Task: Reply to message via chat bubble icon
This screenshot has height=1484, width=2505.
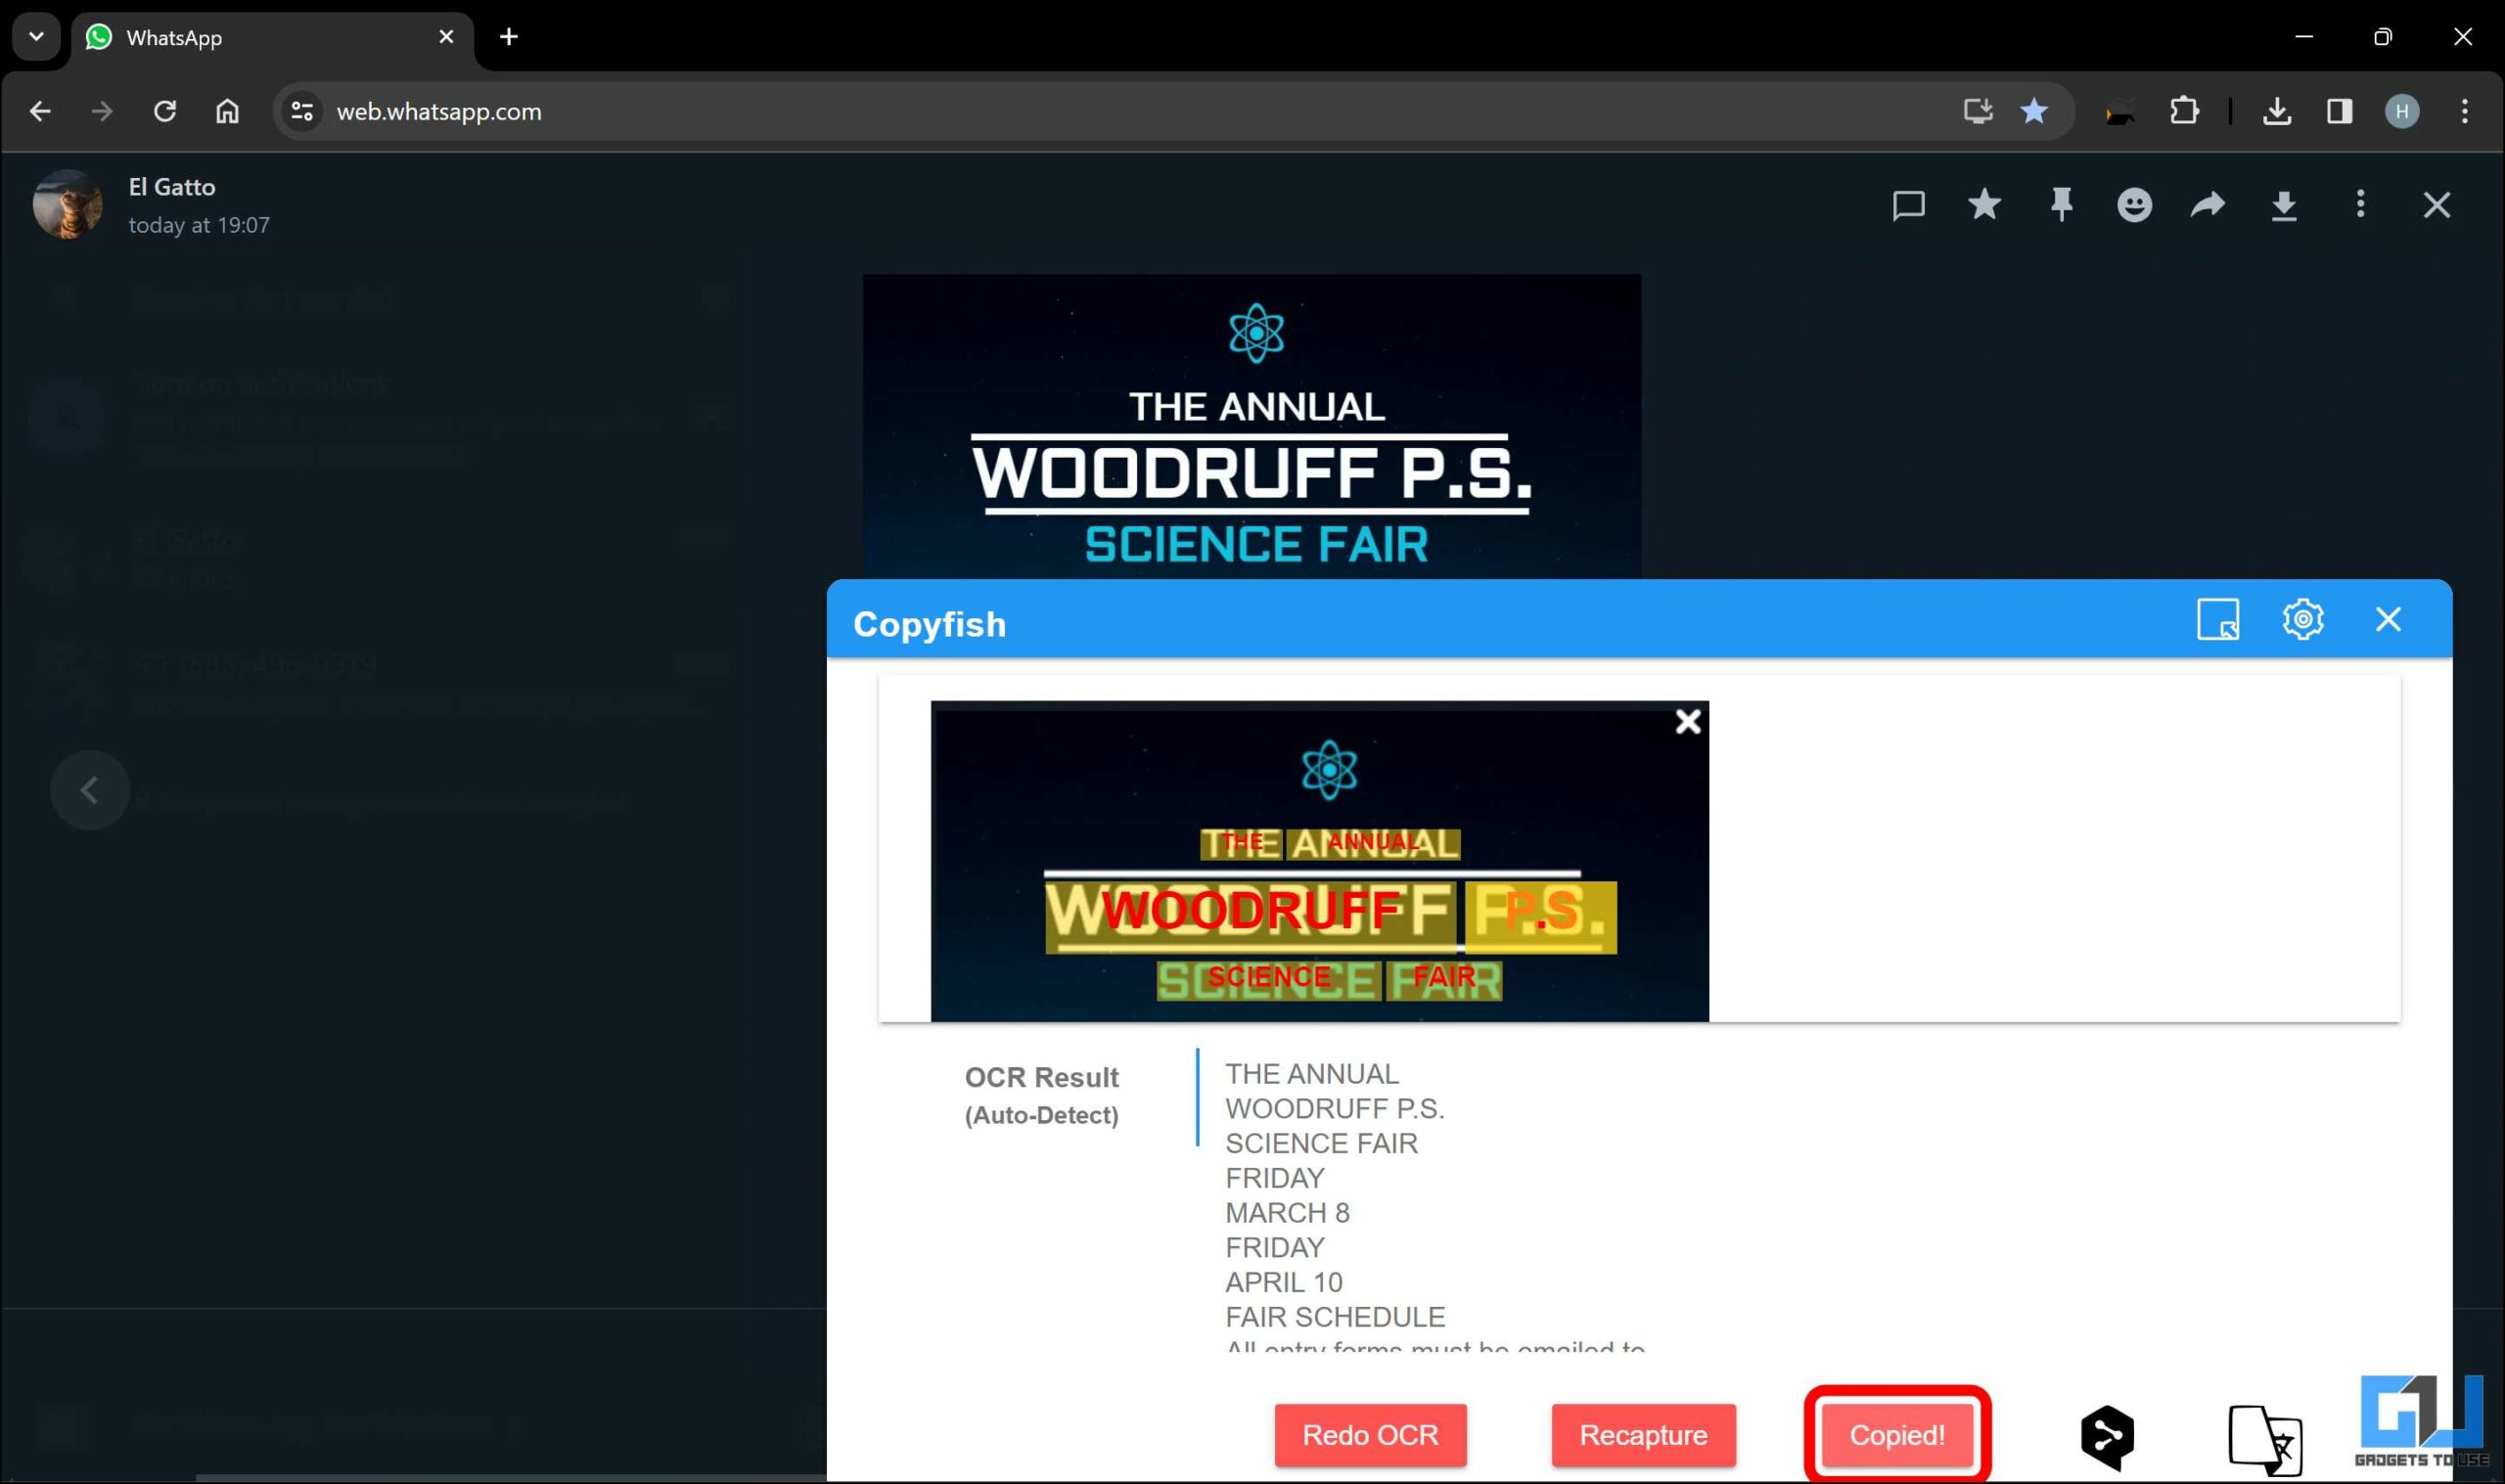Action: click(x=1908, y=205)
